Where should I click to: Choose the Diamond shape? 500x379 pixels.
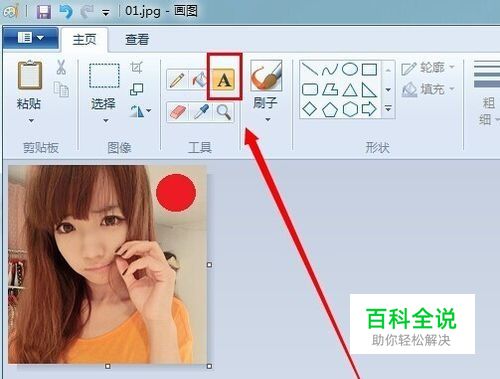pos(310,109)
